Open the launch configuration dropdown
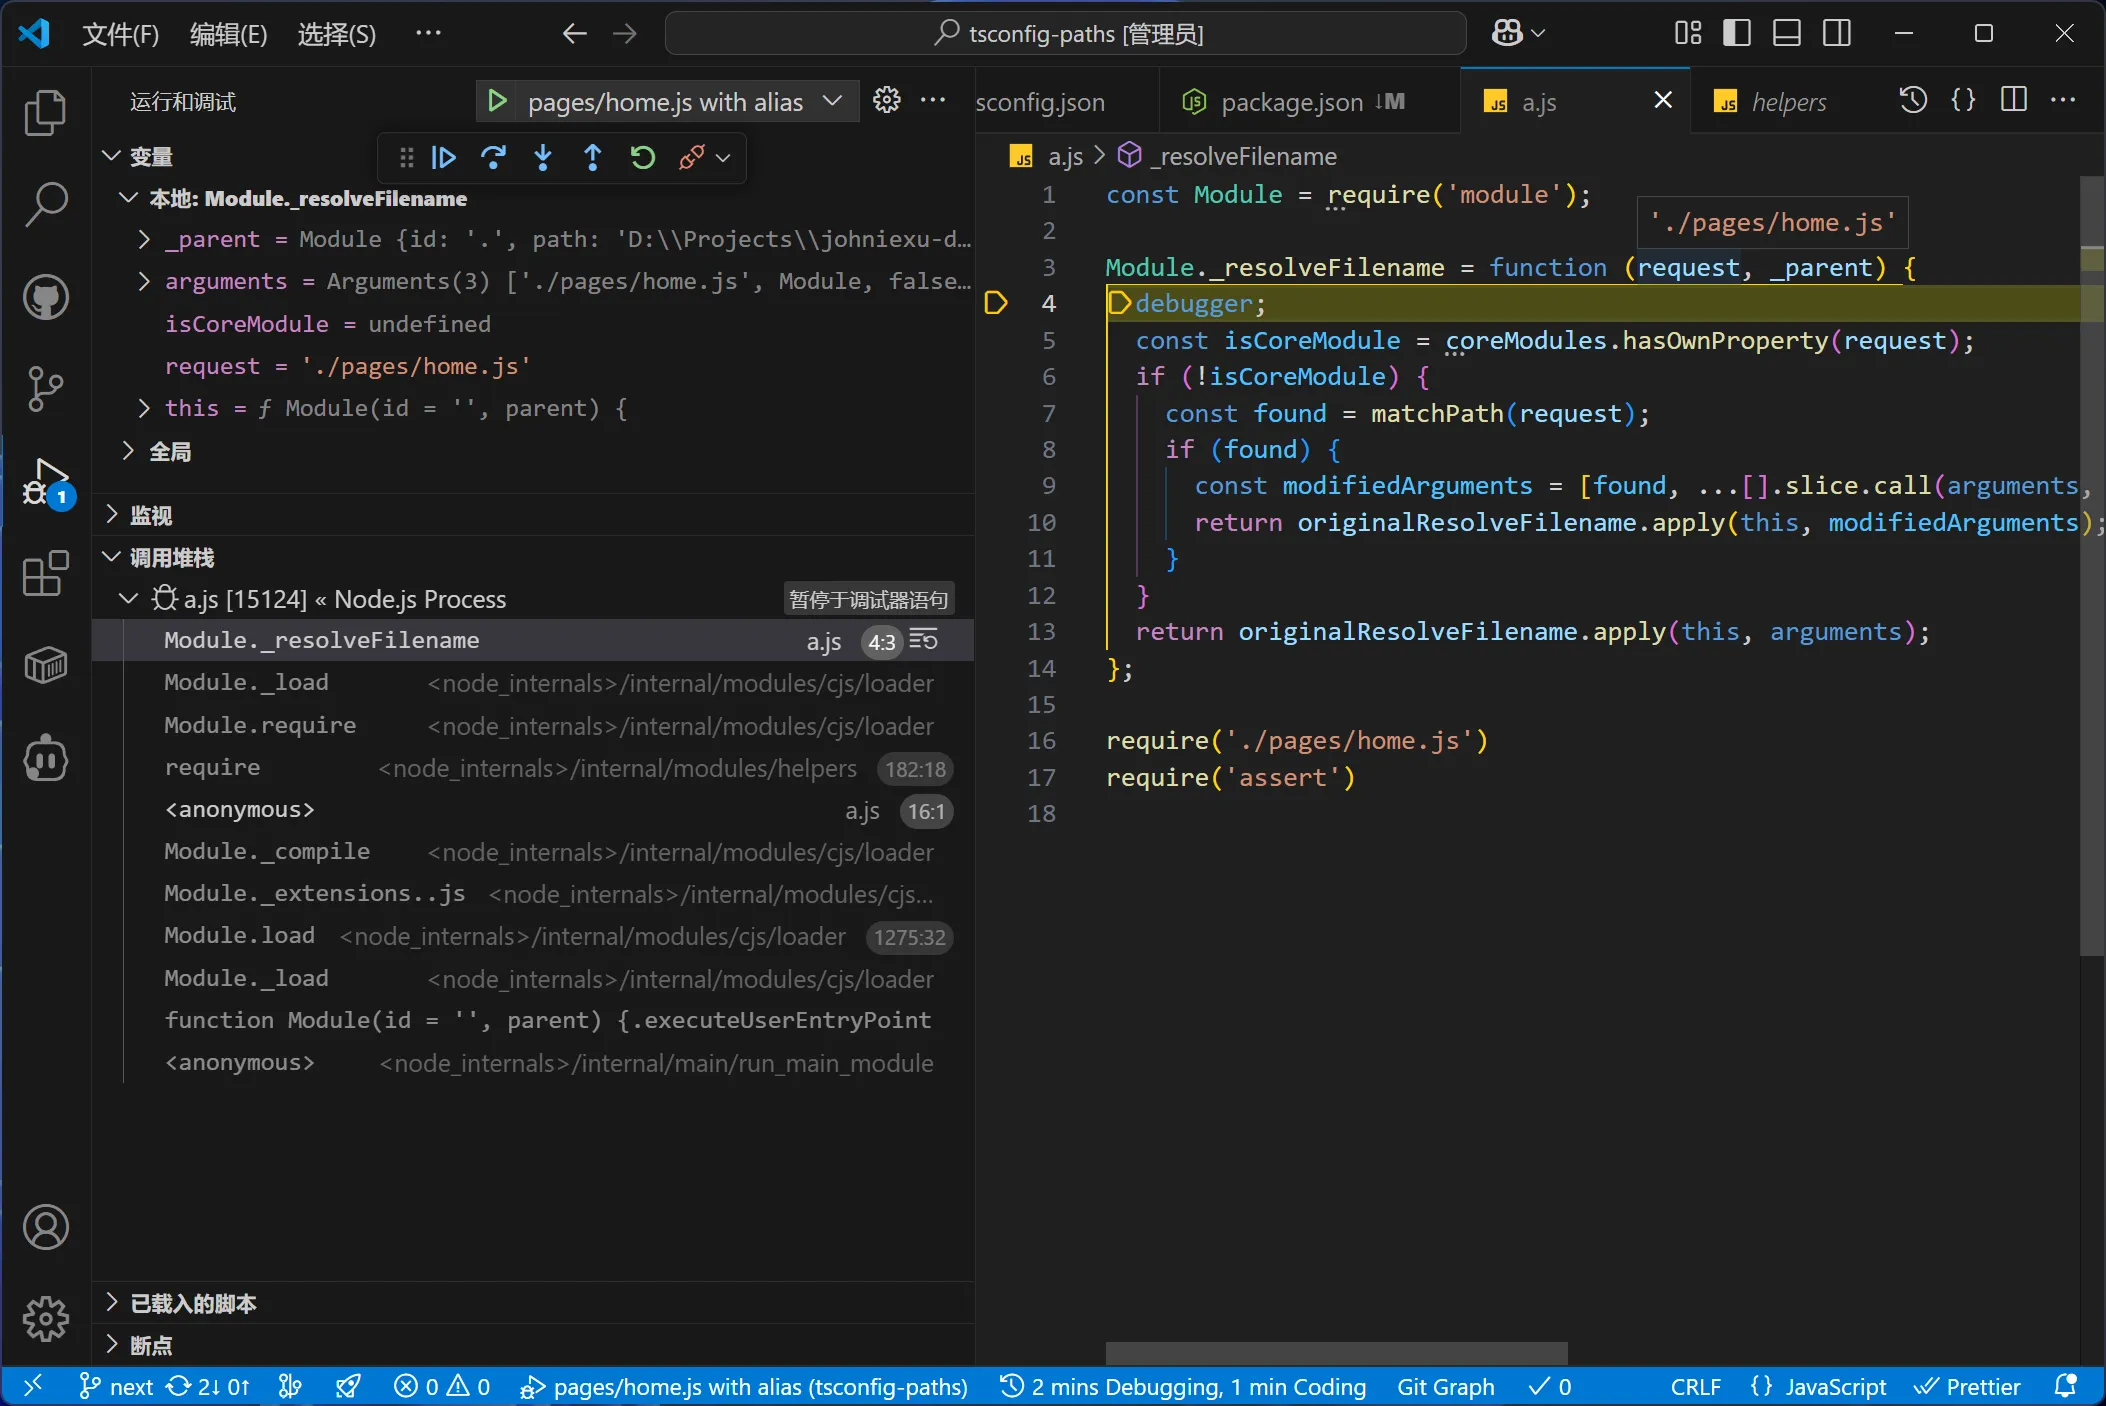The width and height of the screenshot is (2106, 1406). tap(831, 101)
